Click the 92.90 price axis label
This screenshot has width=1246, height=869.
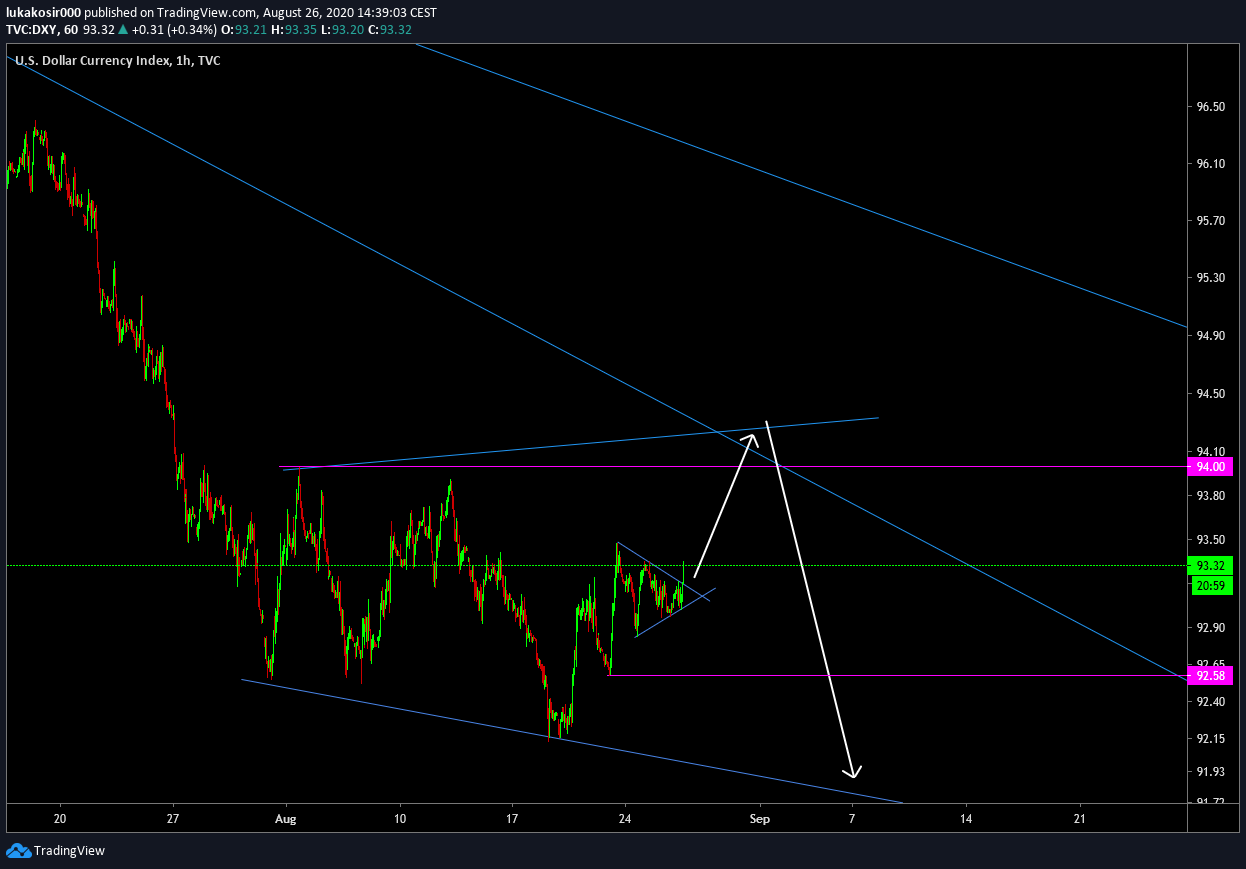[x=1210, y=628]
